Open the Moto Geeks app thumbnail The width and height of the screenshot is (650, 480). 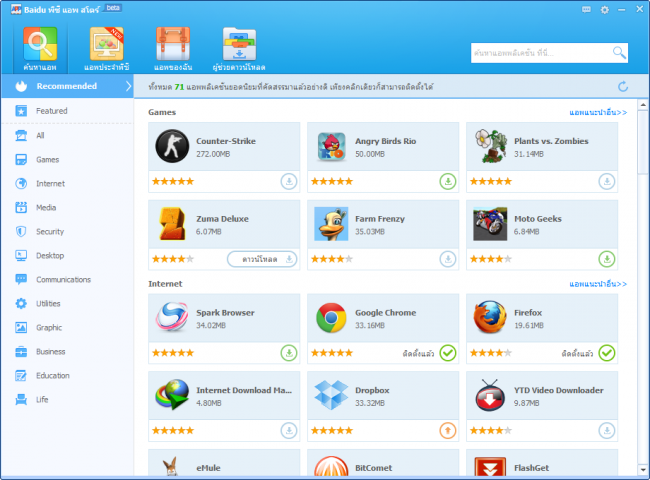[490, 224]
